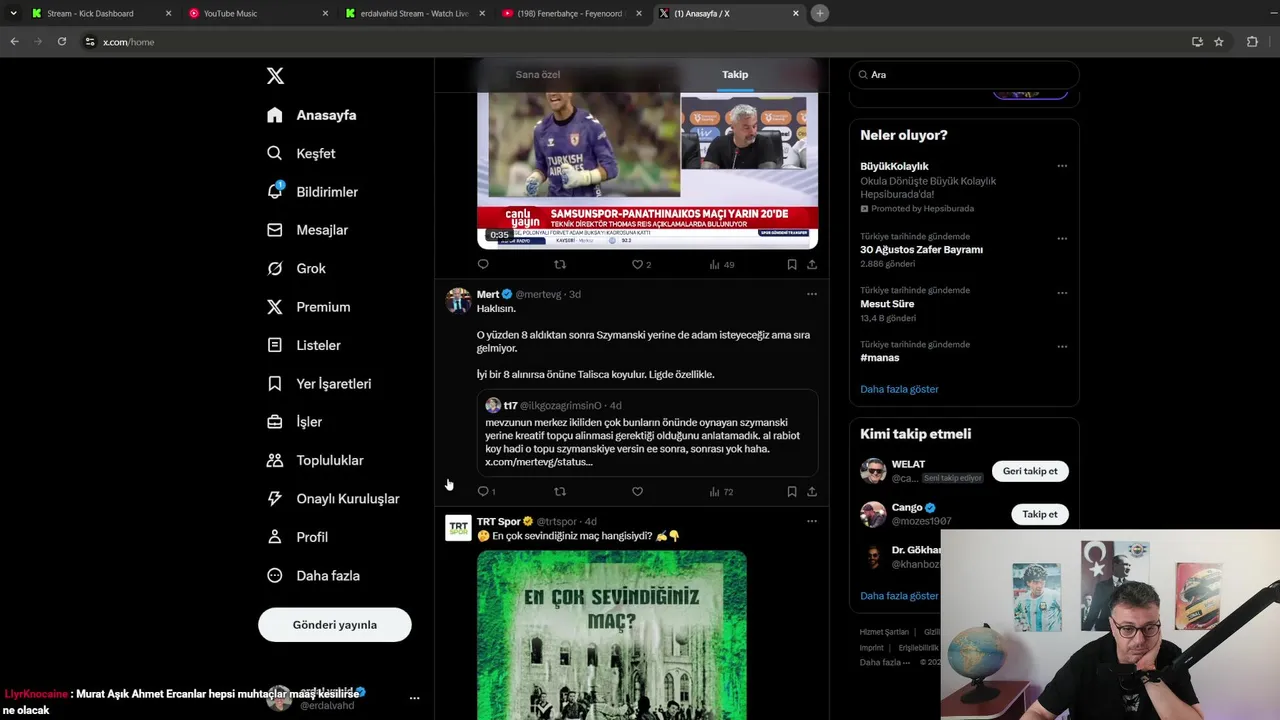
Task: Bookmark this page with star icon
Action: coord(1219,42)
